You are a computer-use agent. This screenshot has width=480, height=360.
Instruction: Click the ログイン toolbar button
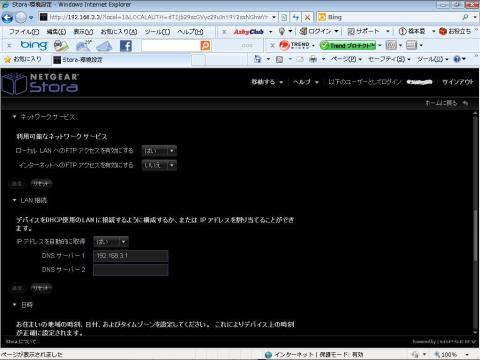pyautogui.click(x=316, y=32)
